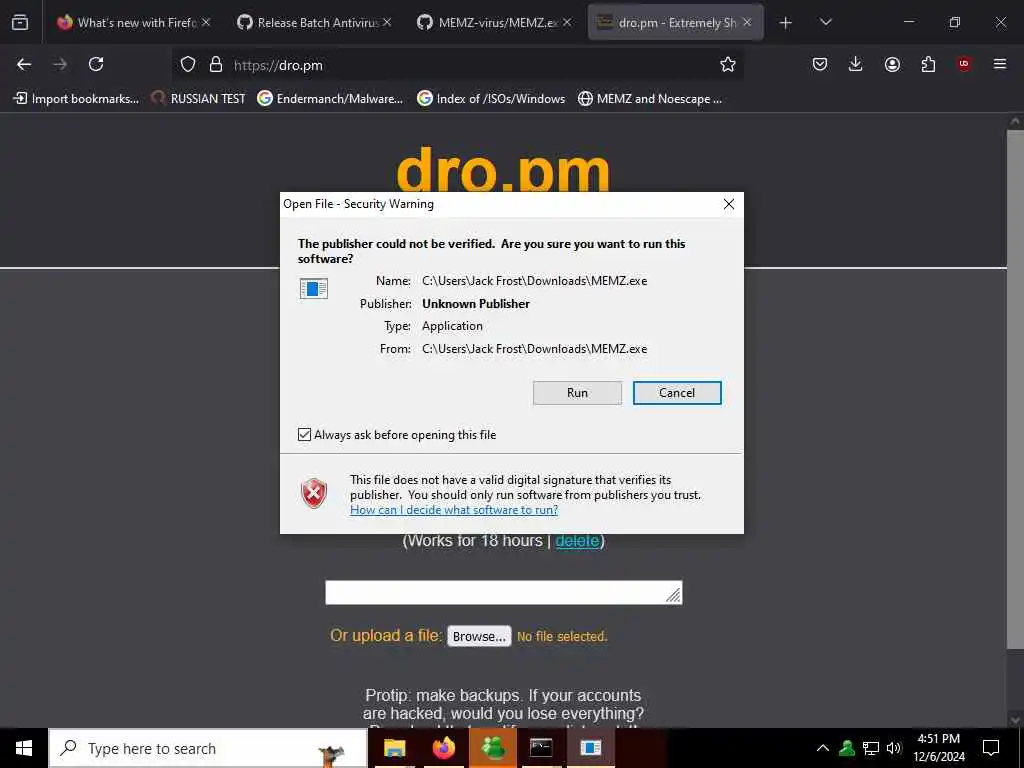The image size is (1024, 768).
Task: Close the What's new with Firefox tab
Action: pyautogui.click(x=206, y=22)
